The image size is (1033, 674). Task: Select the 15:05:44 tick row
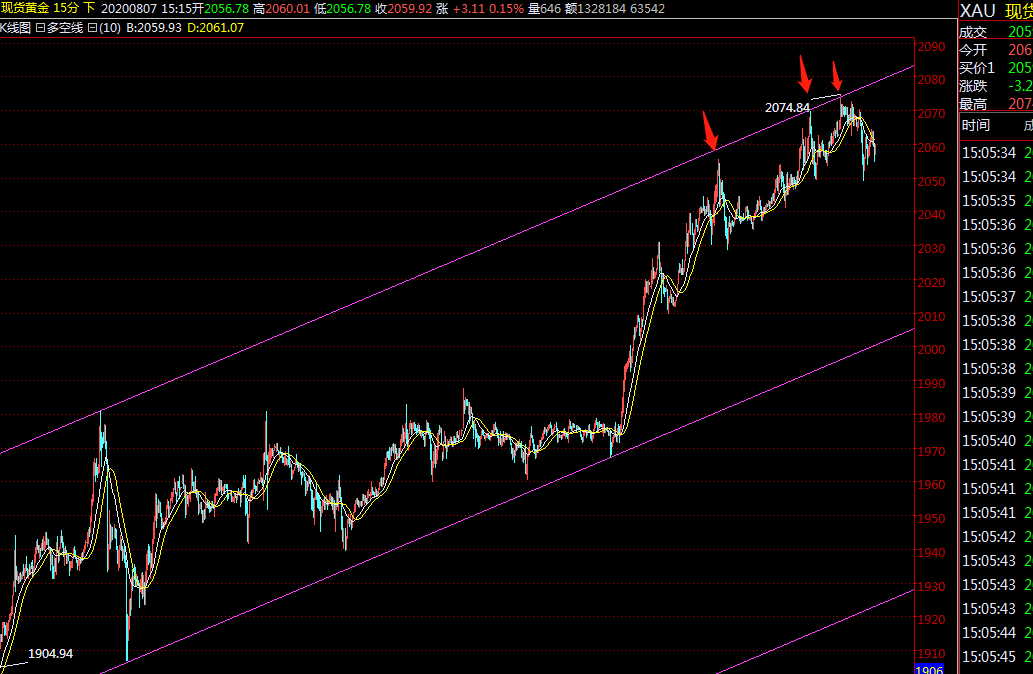[x=995, y=632]
